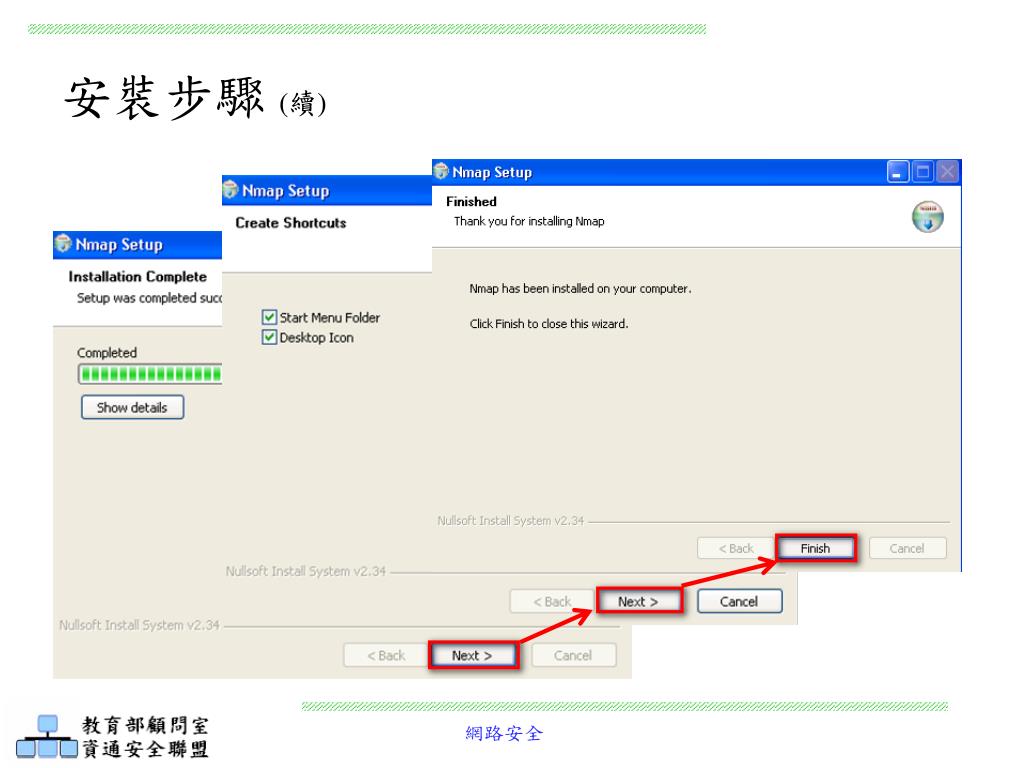Click 'Installation Complete' heading
Screen dimensions: 1024x768
pyautogui.click(x=137, y=277)
